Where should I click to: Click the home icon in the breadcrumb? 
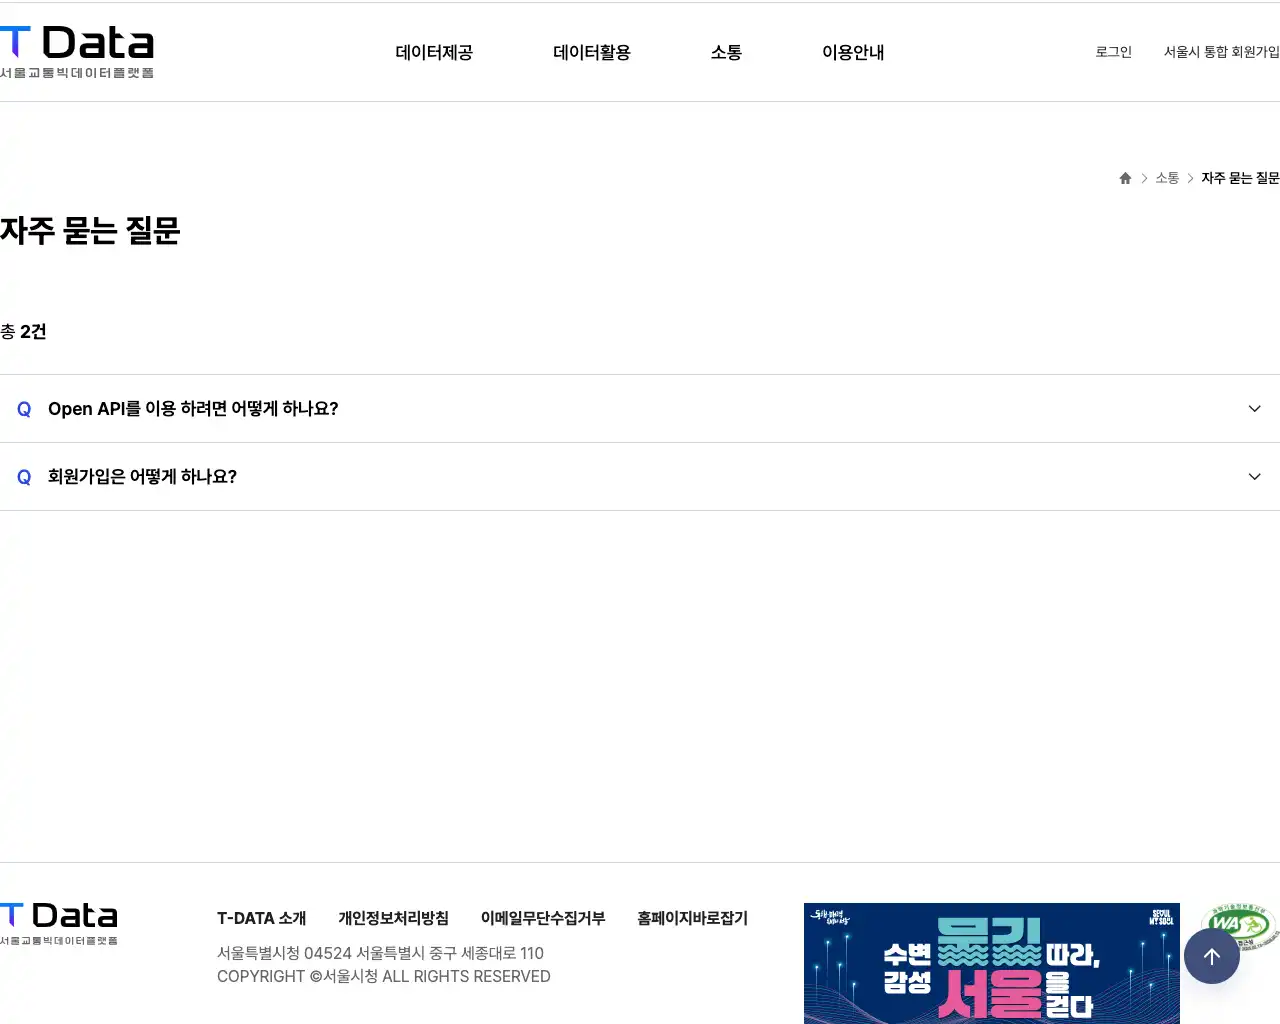[x=1124, y=178]
